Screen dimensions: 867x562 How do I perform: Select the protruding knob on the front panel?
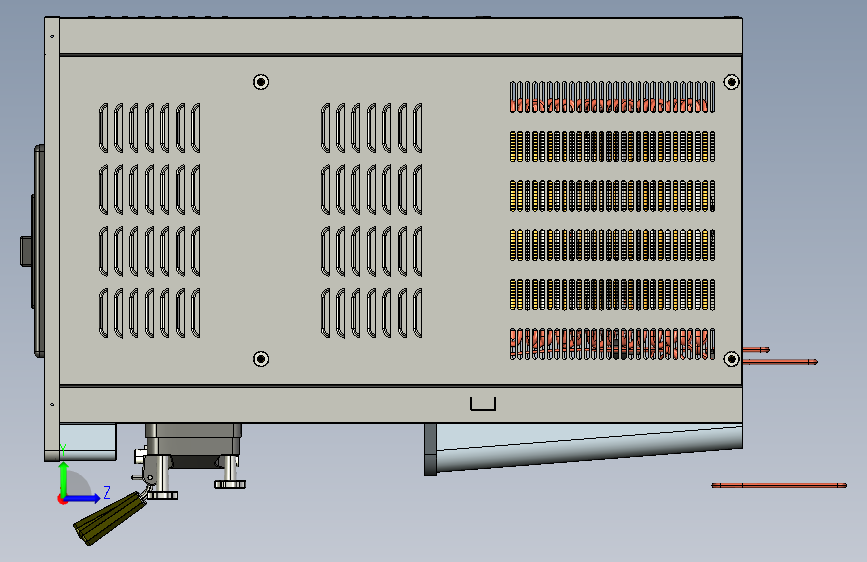[x=26, y=252]
